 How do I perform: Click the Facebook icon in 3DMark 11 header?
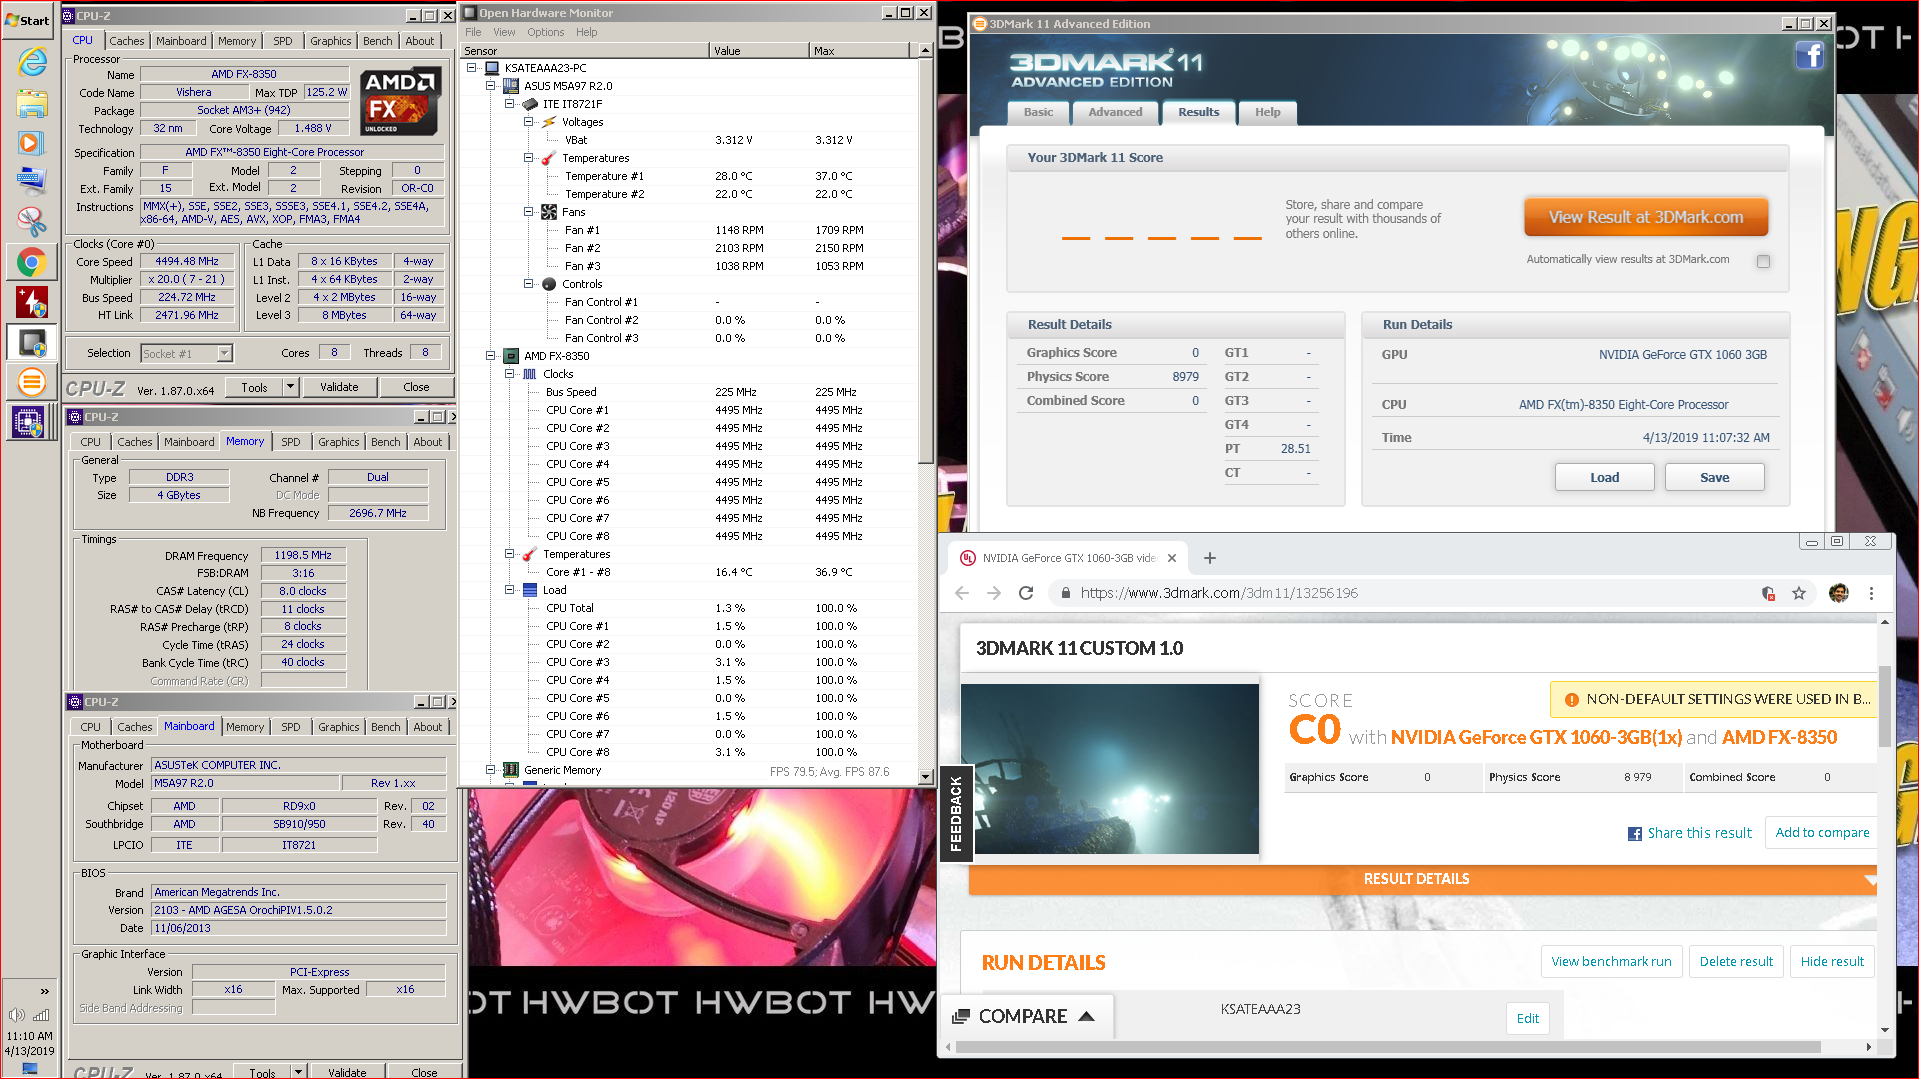1809,56
